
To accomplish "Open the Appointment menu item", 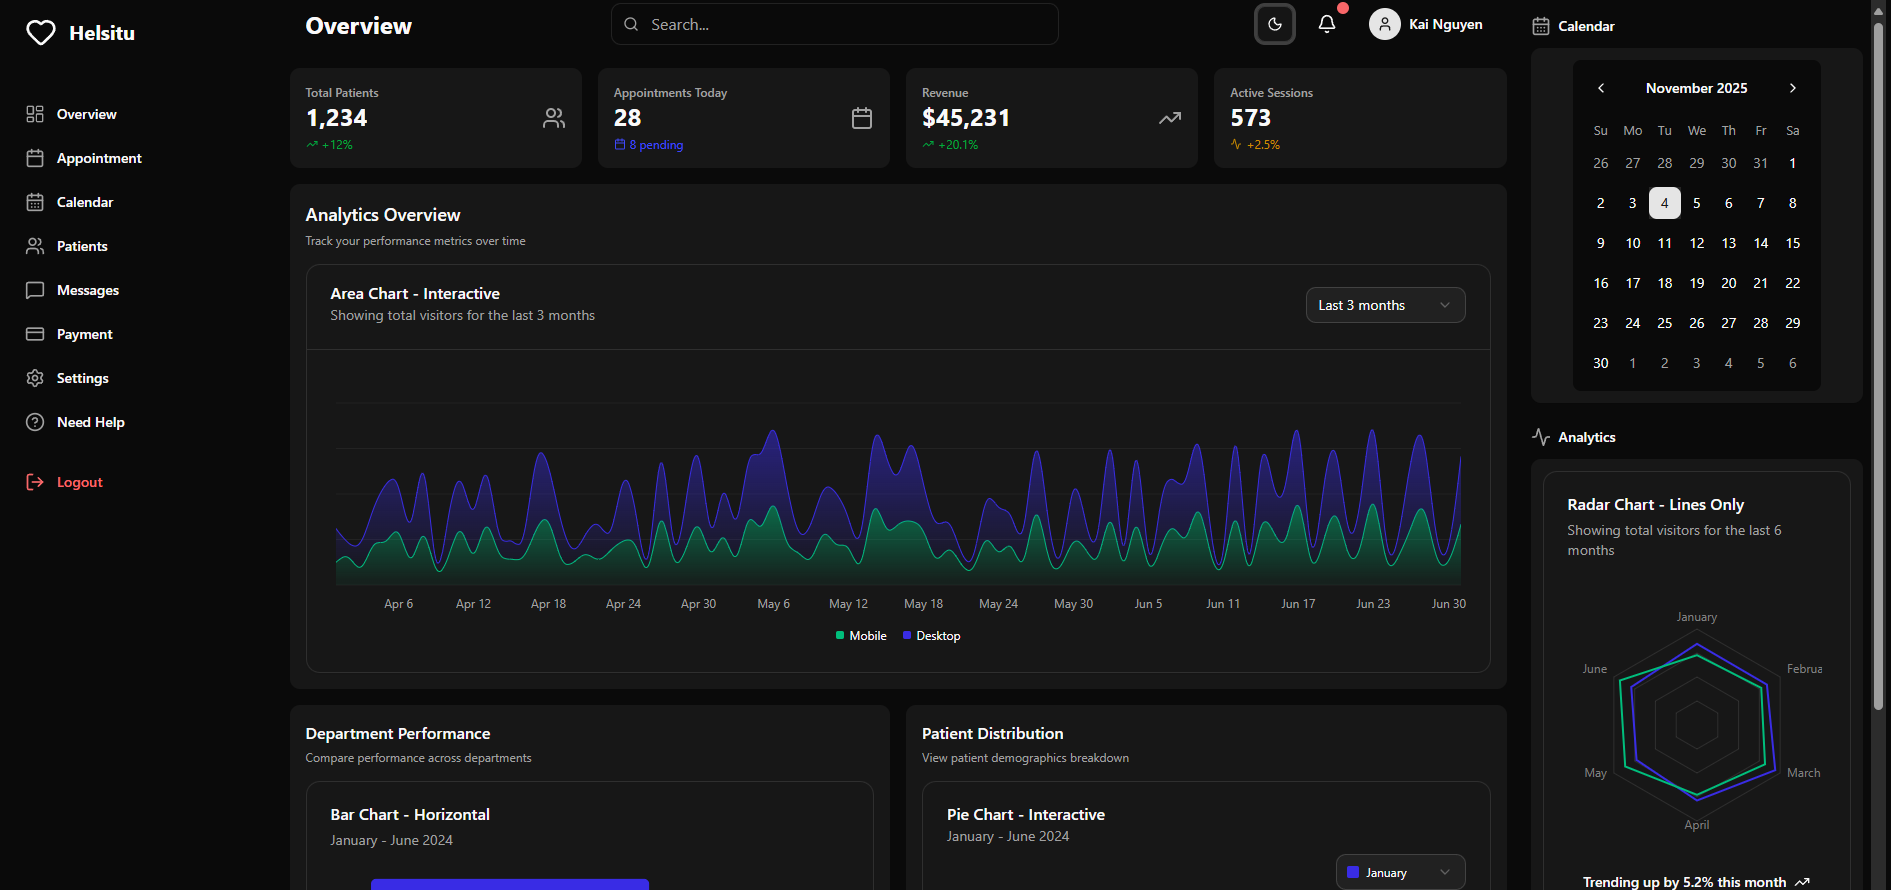I will 99,158.
